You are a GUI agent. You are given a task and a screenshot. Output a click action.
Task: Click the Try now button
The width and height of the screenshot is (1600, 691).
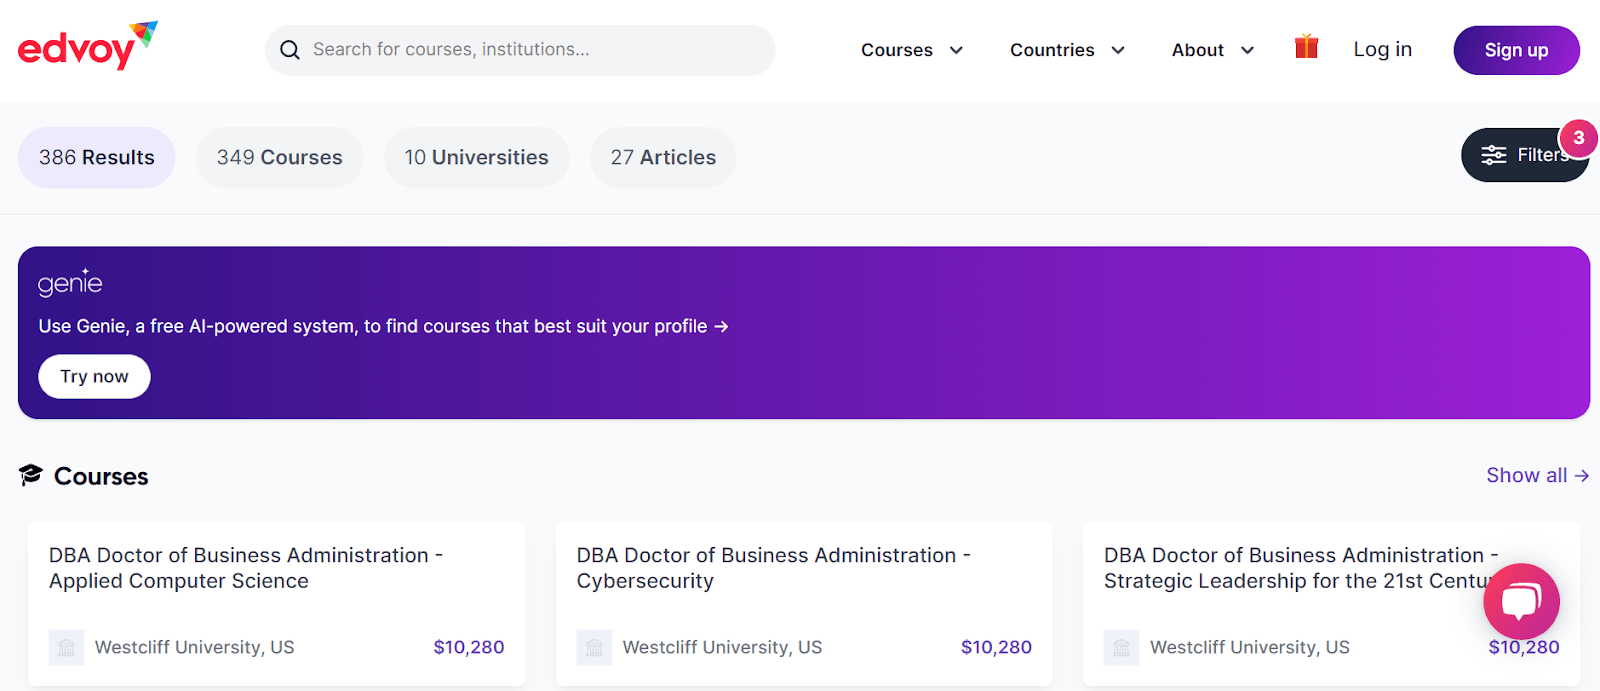pos(94,377)
